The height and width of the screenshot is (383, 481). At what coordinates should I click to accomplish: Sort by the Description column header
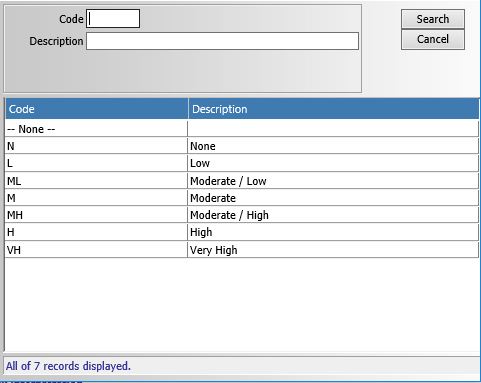(334, 109)
